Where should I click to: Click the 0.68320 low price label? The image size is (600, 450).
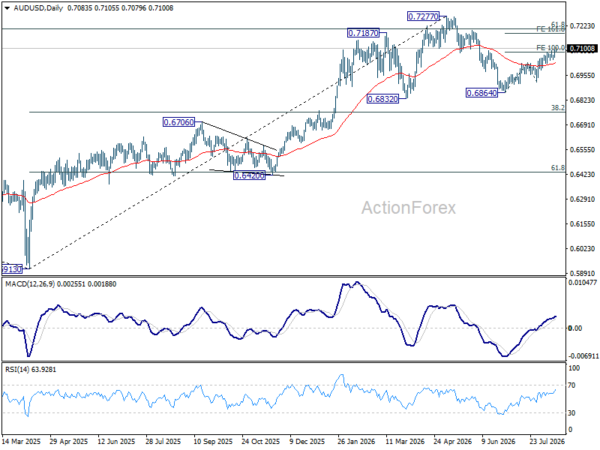click(383, 99)
